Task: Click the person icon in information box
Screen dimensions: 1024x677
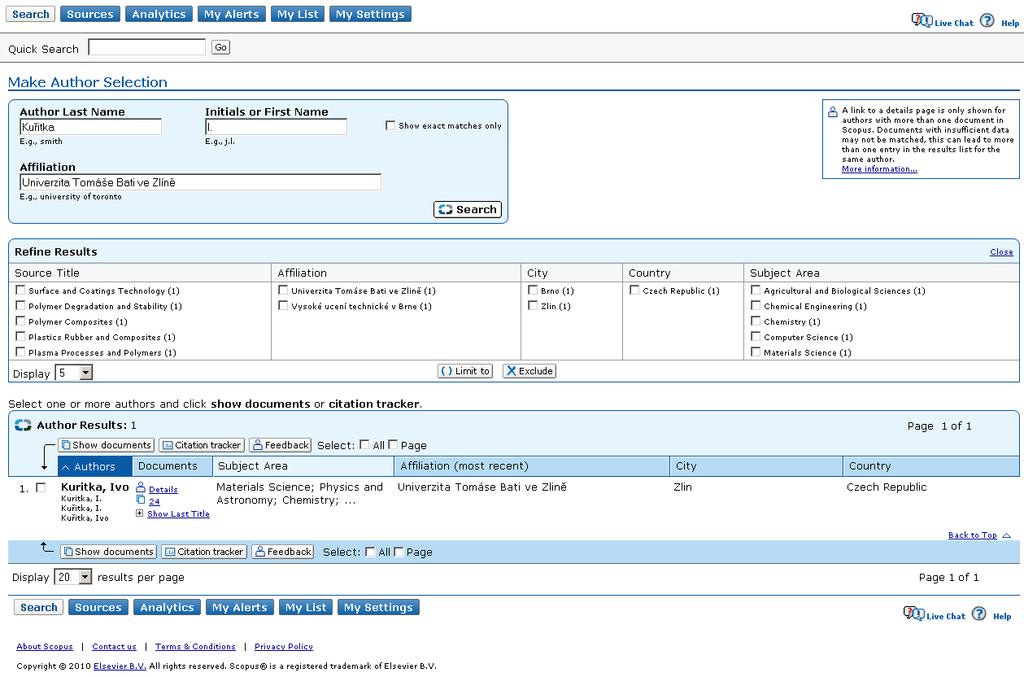Action: (833, 112)
